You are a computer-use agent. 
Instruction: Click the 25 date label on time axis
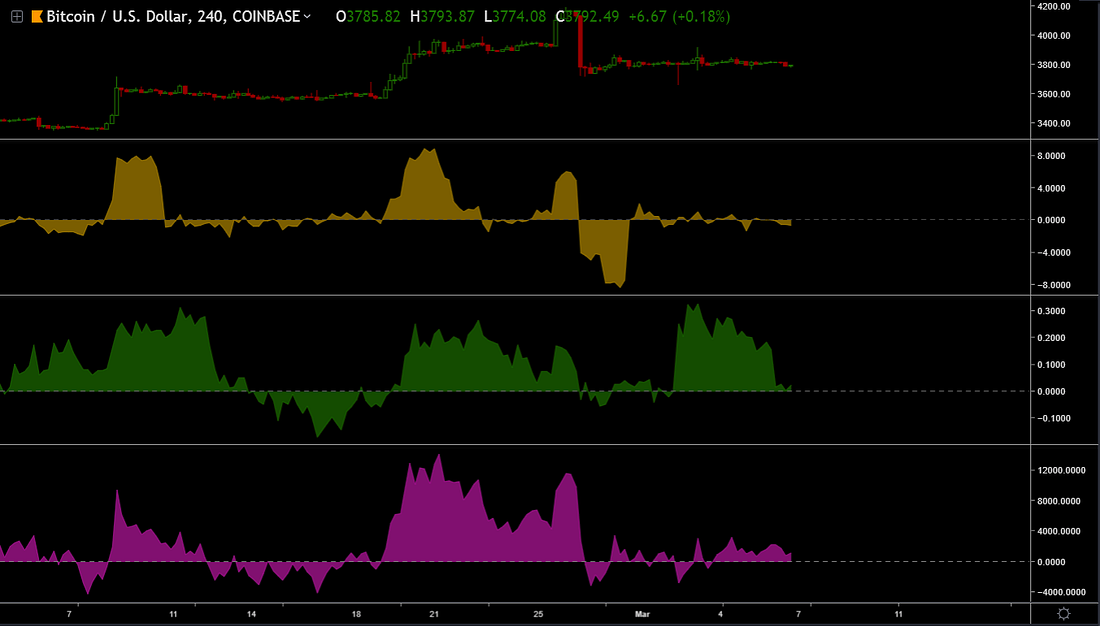[538, 614]
